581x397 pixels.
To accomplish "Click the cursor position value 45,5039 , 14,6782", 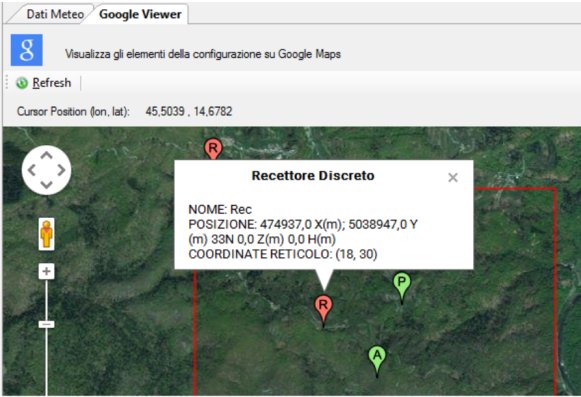I will click(x=189, y=111).
